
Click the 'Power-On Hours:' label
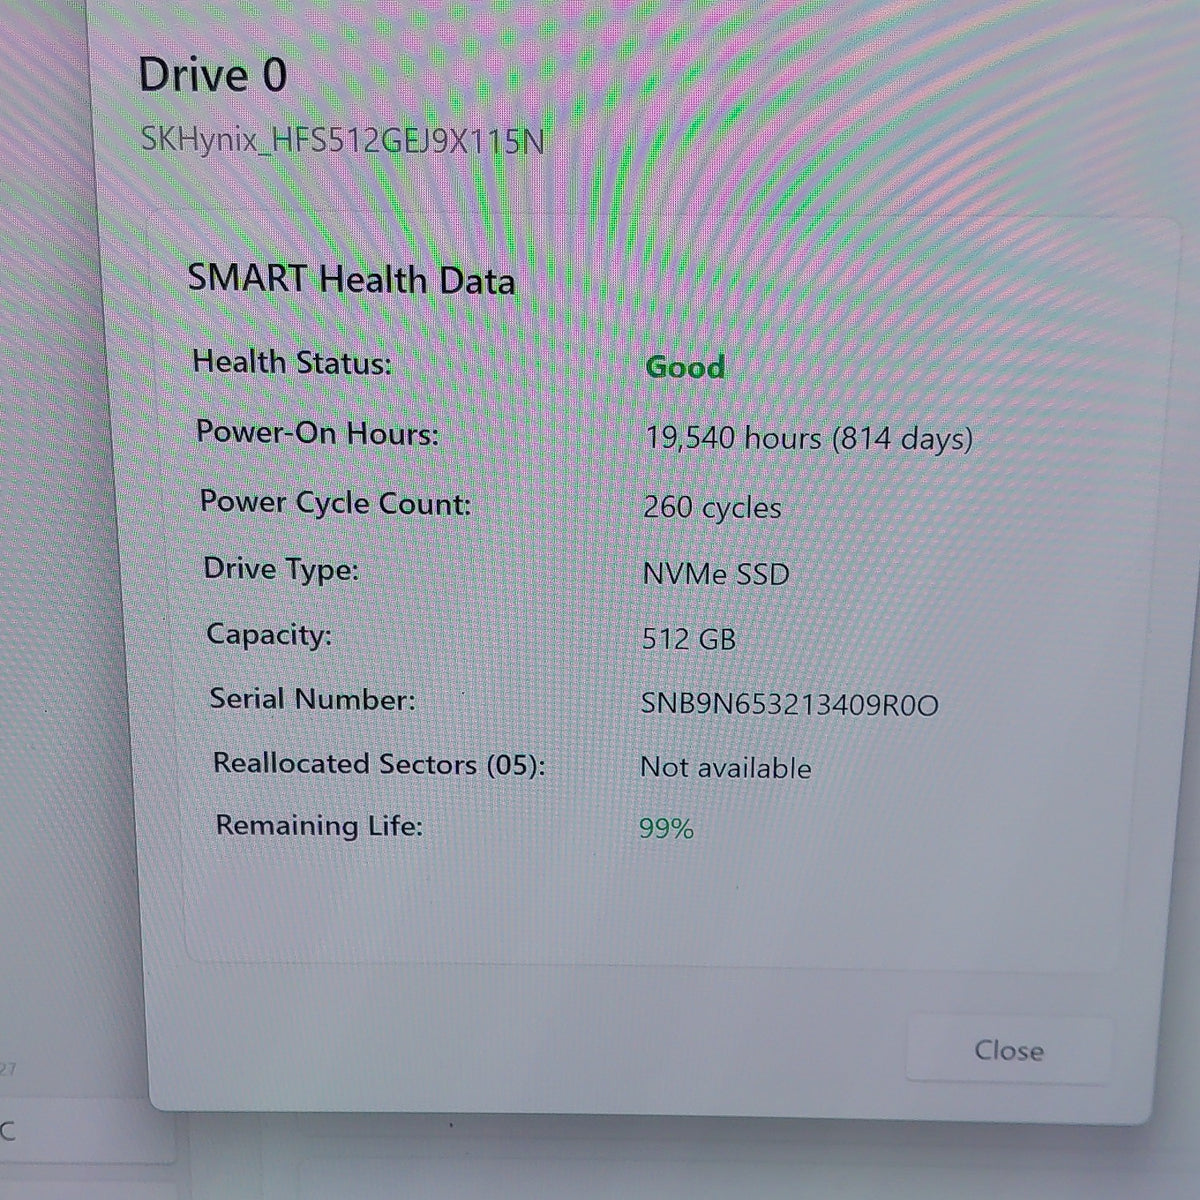click(317, 433)
